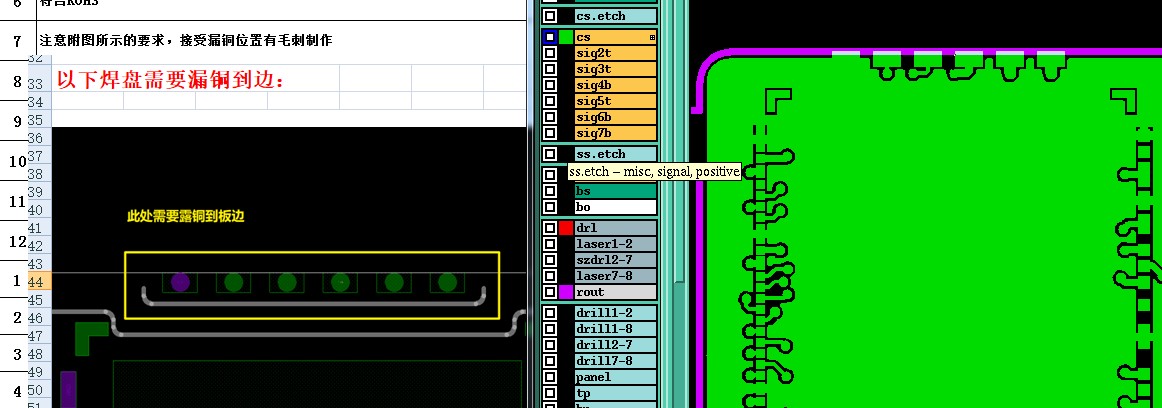The width and height of the screenshot is (1162, 408).
Task: Check the laser7-8 layer checkbox
Action: point(550,276)
